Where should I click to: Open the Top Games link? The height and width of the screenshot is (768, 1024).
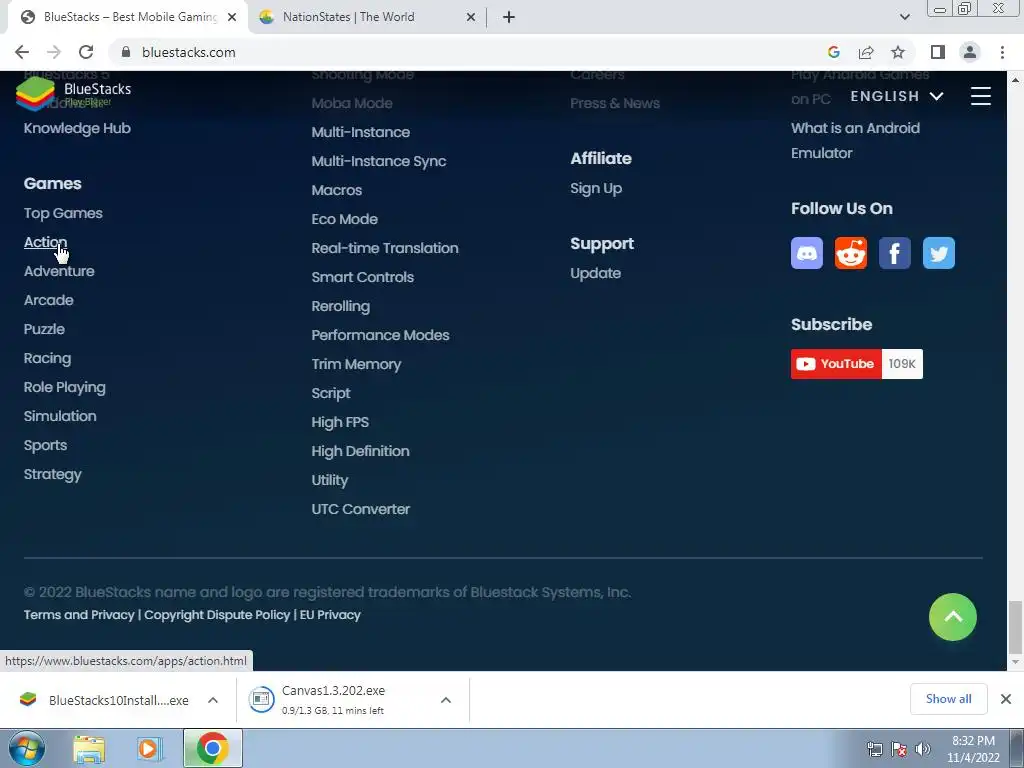pos(63,213)
